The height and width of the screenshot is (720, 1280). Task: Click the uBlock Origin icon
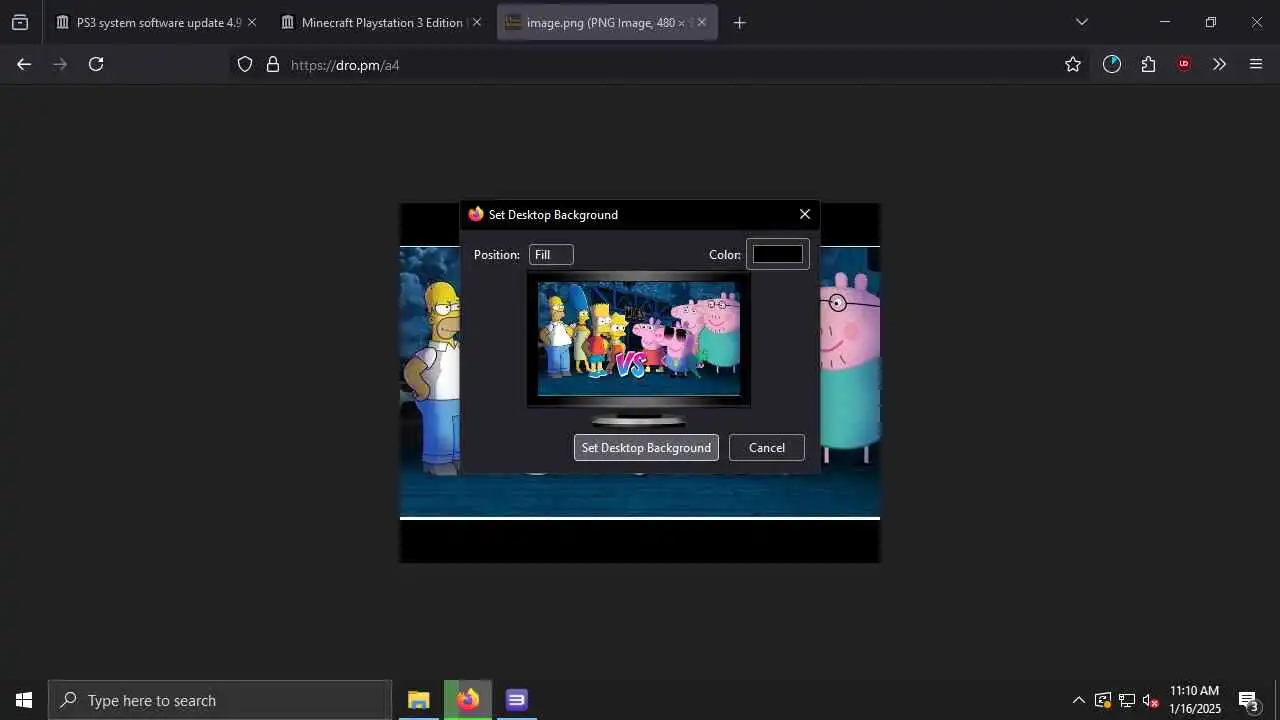click(1184, 64)
